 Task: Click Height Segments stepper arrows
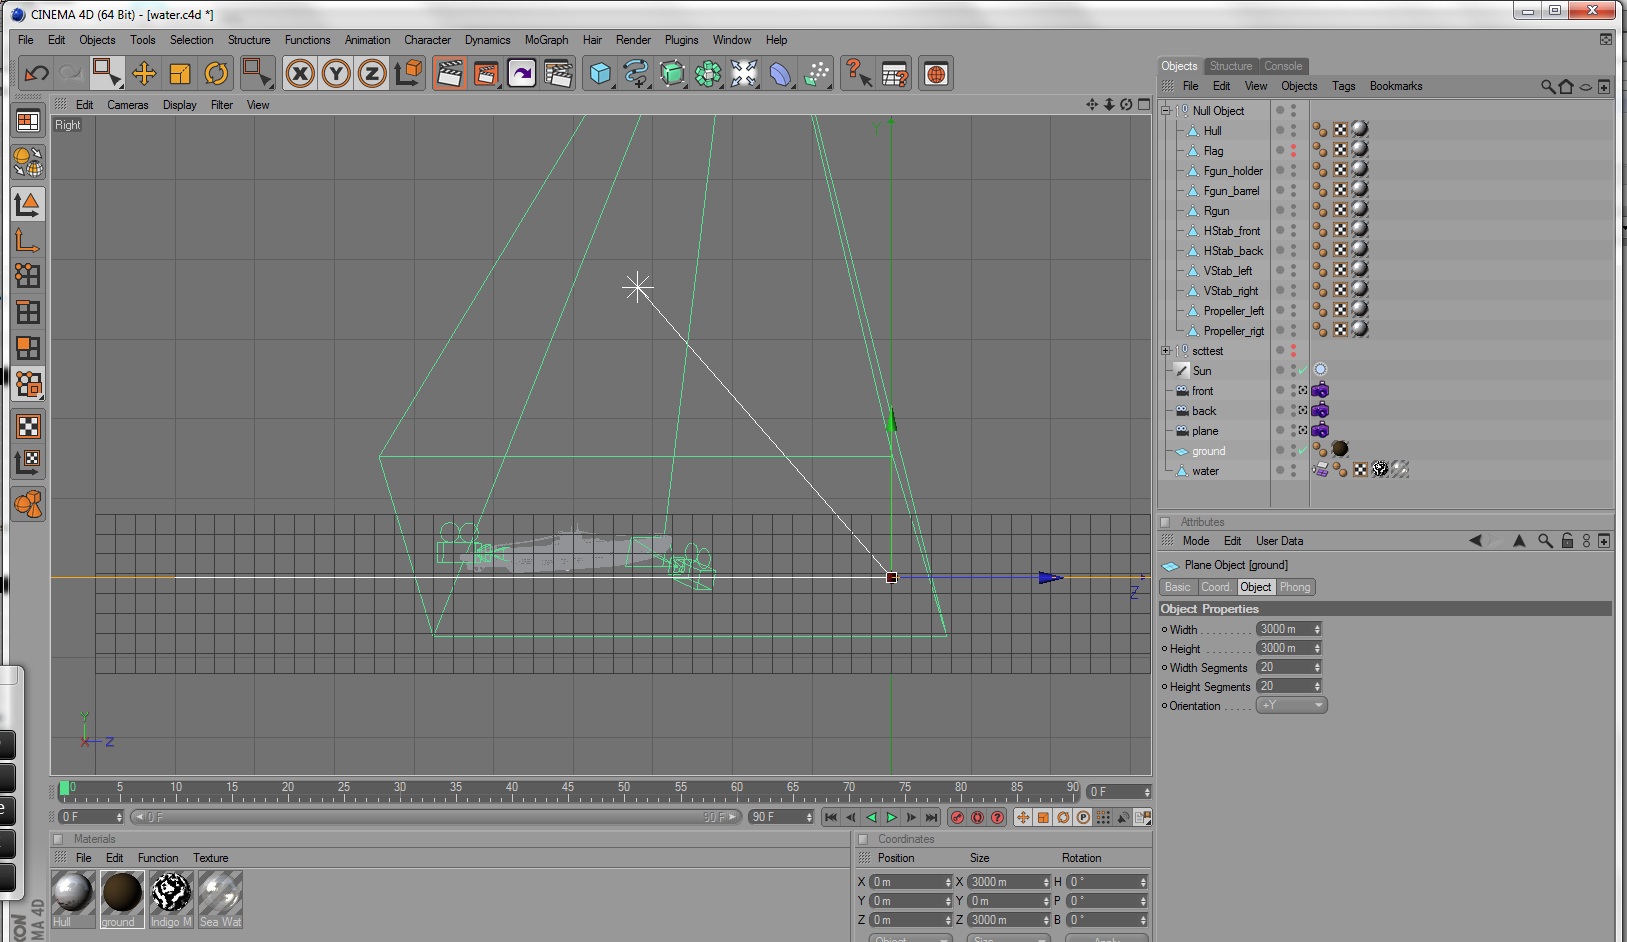click(x=1317, y=686)
